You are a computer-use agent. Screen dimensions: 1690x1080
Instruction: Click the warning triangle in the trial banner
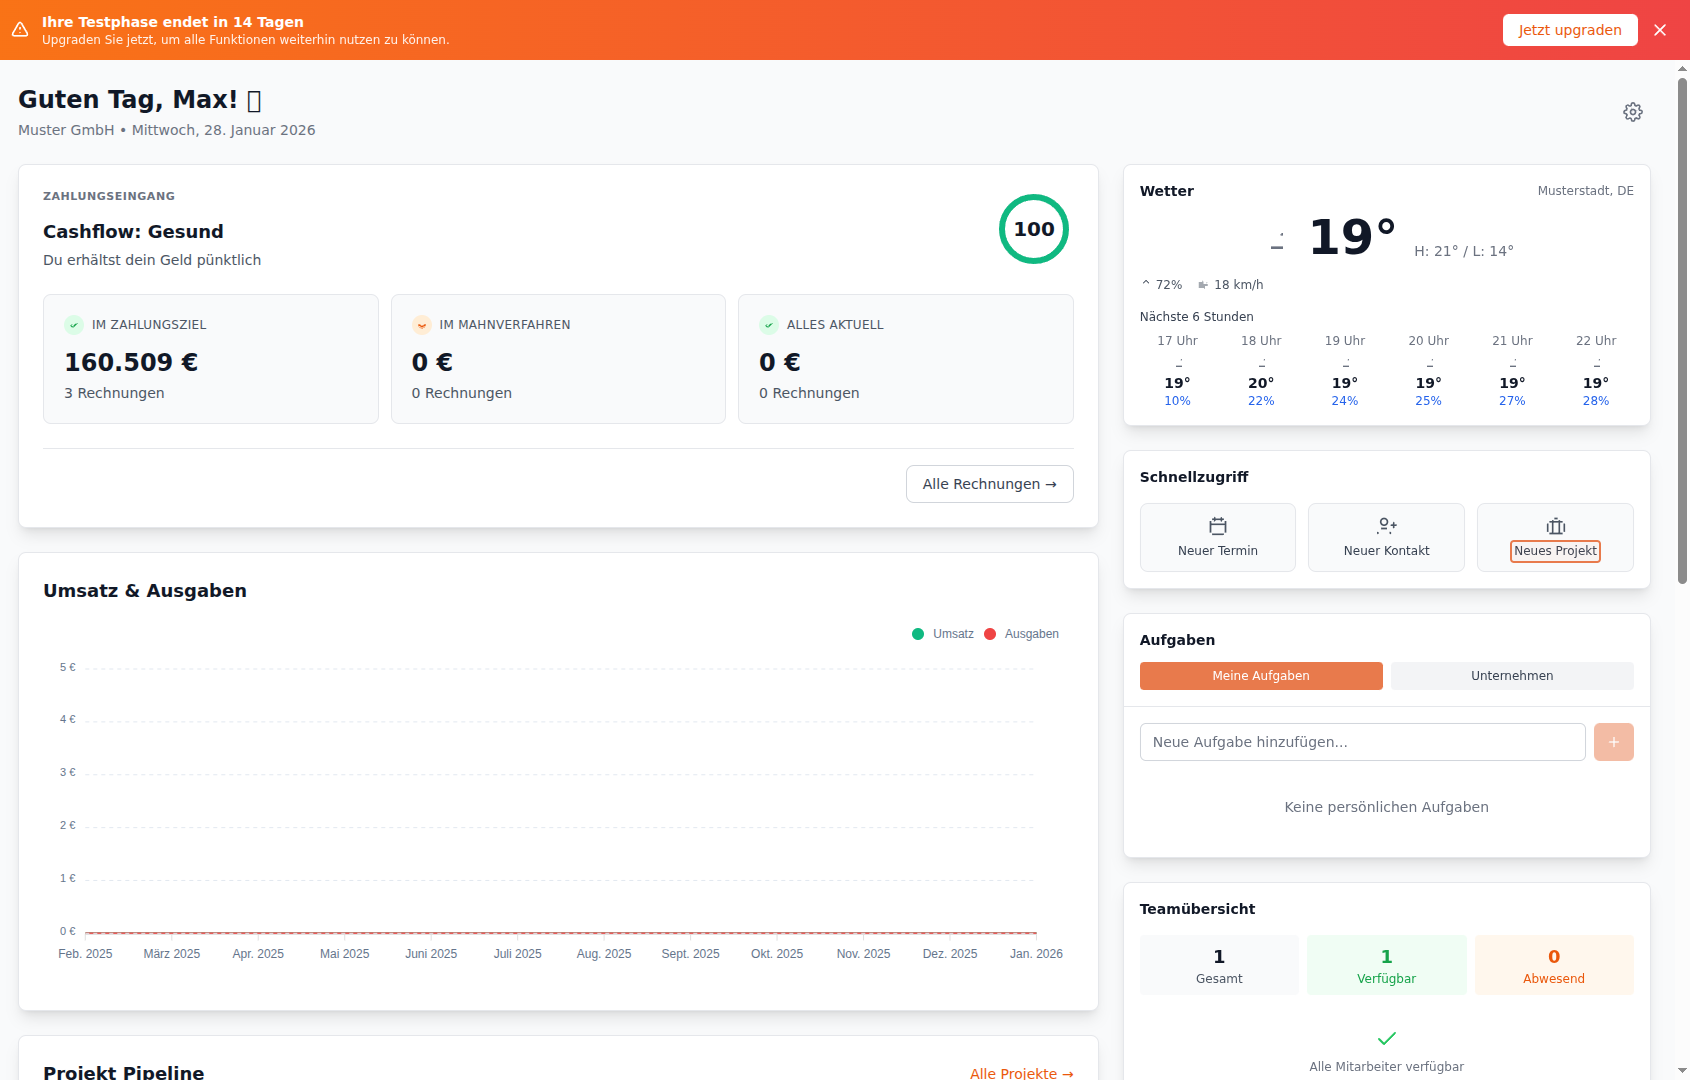tap(21, 29)
